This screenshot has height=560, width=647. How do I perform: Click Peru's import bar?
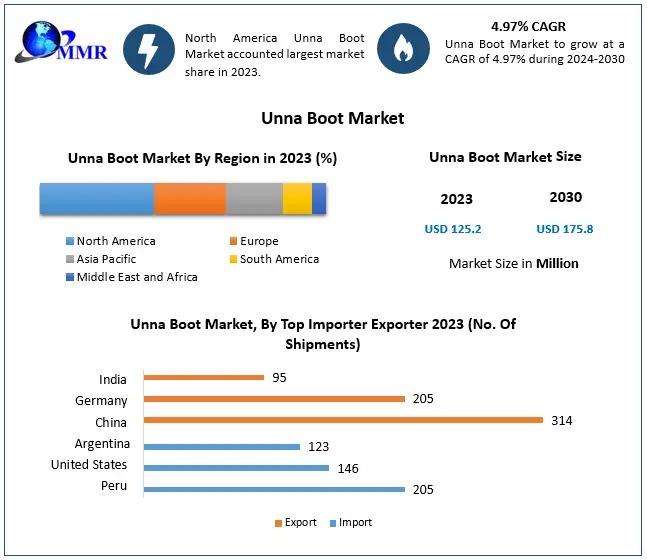274,489
